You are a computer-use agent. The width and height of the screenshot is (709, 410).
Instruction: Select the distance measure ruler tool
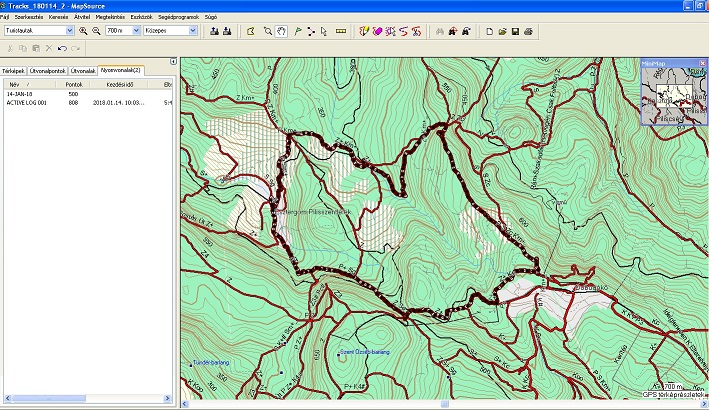point(340,31)
